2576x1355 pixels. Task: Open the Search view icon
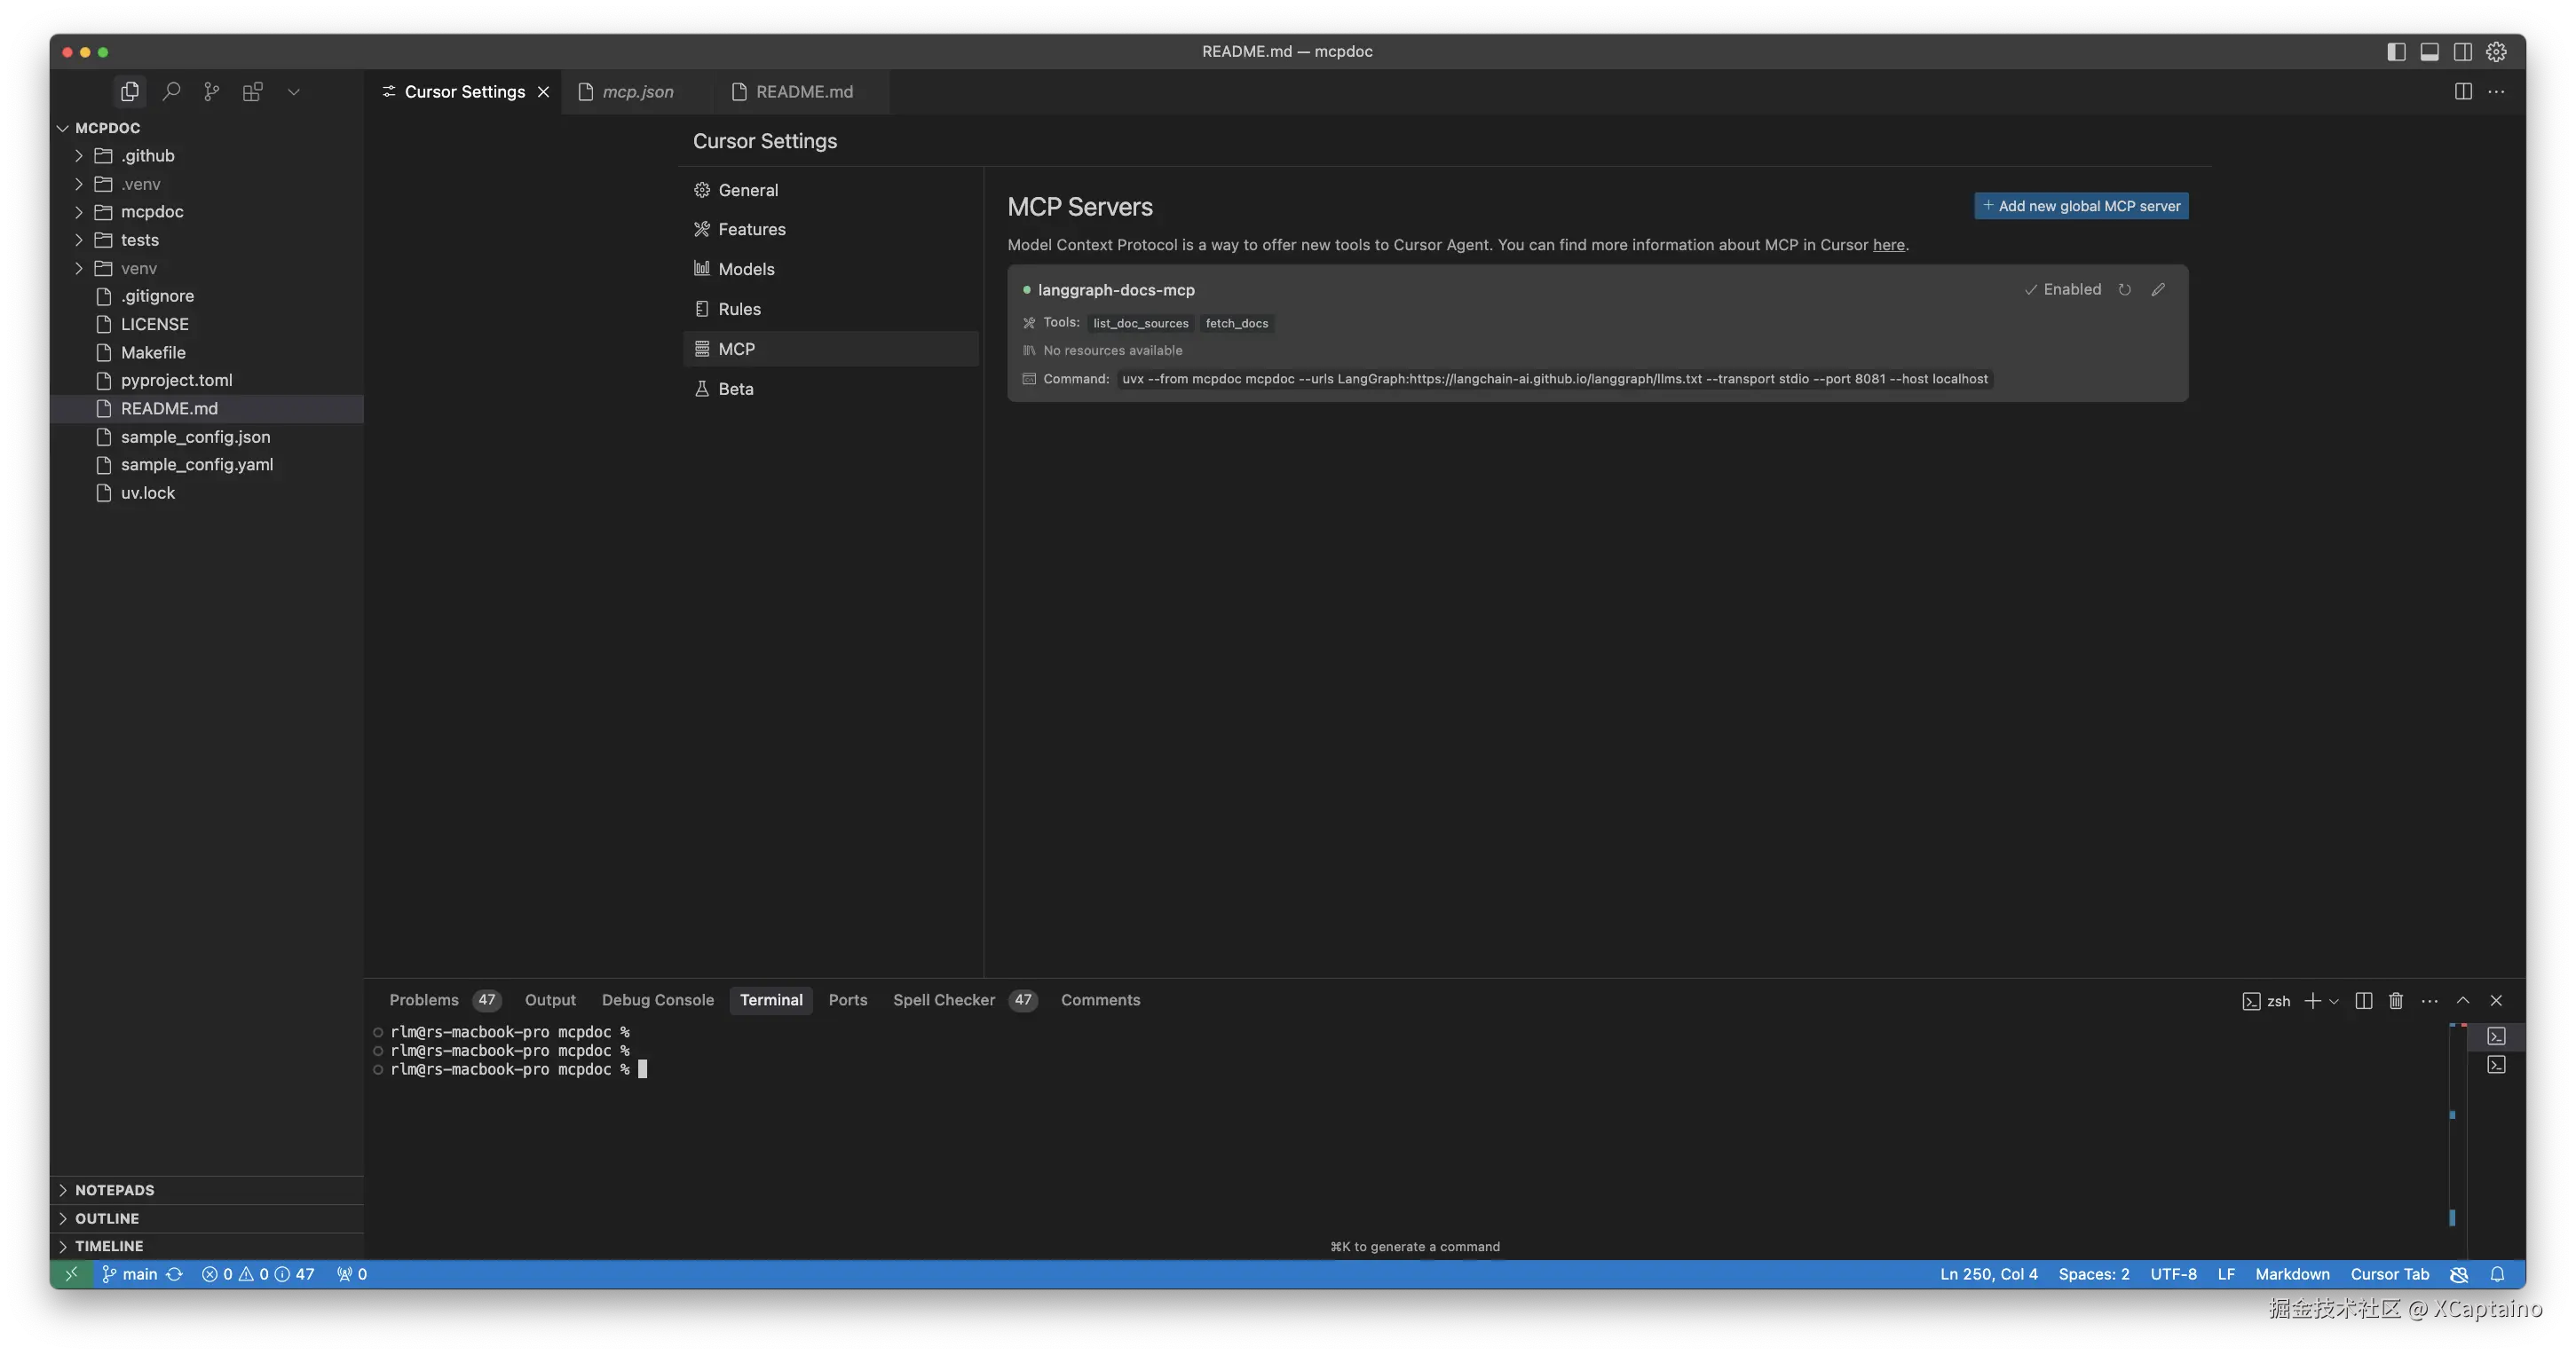click(171, 92)
